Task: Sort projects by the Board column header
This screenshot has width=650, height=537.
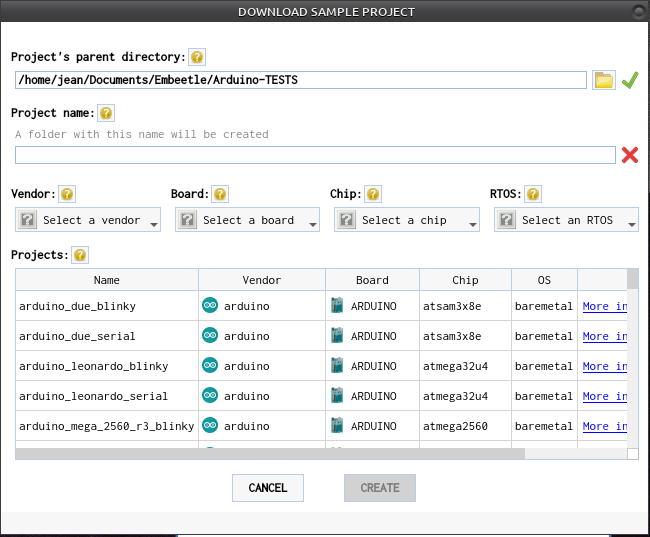Action: tap(372, 280)
